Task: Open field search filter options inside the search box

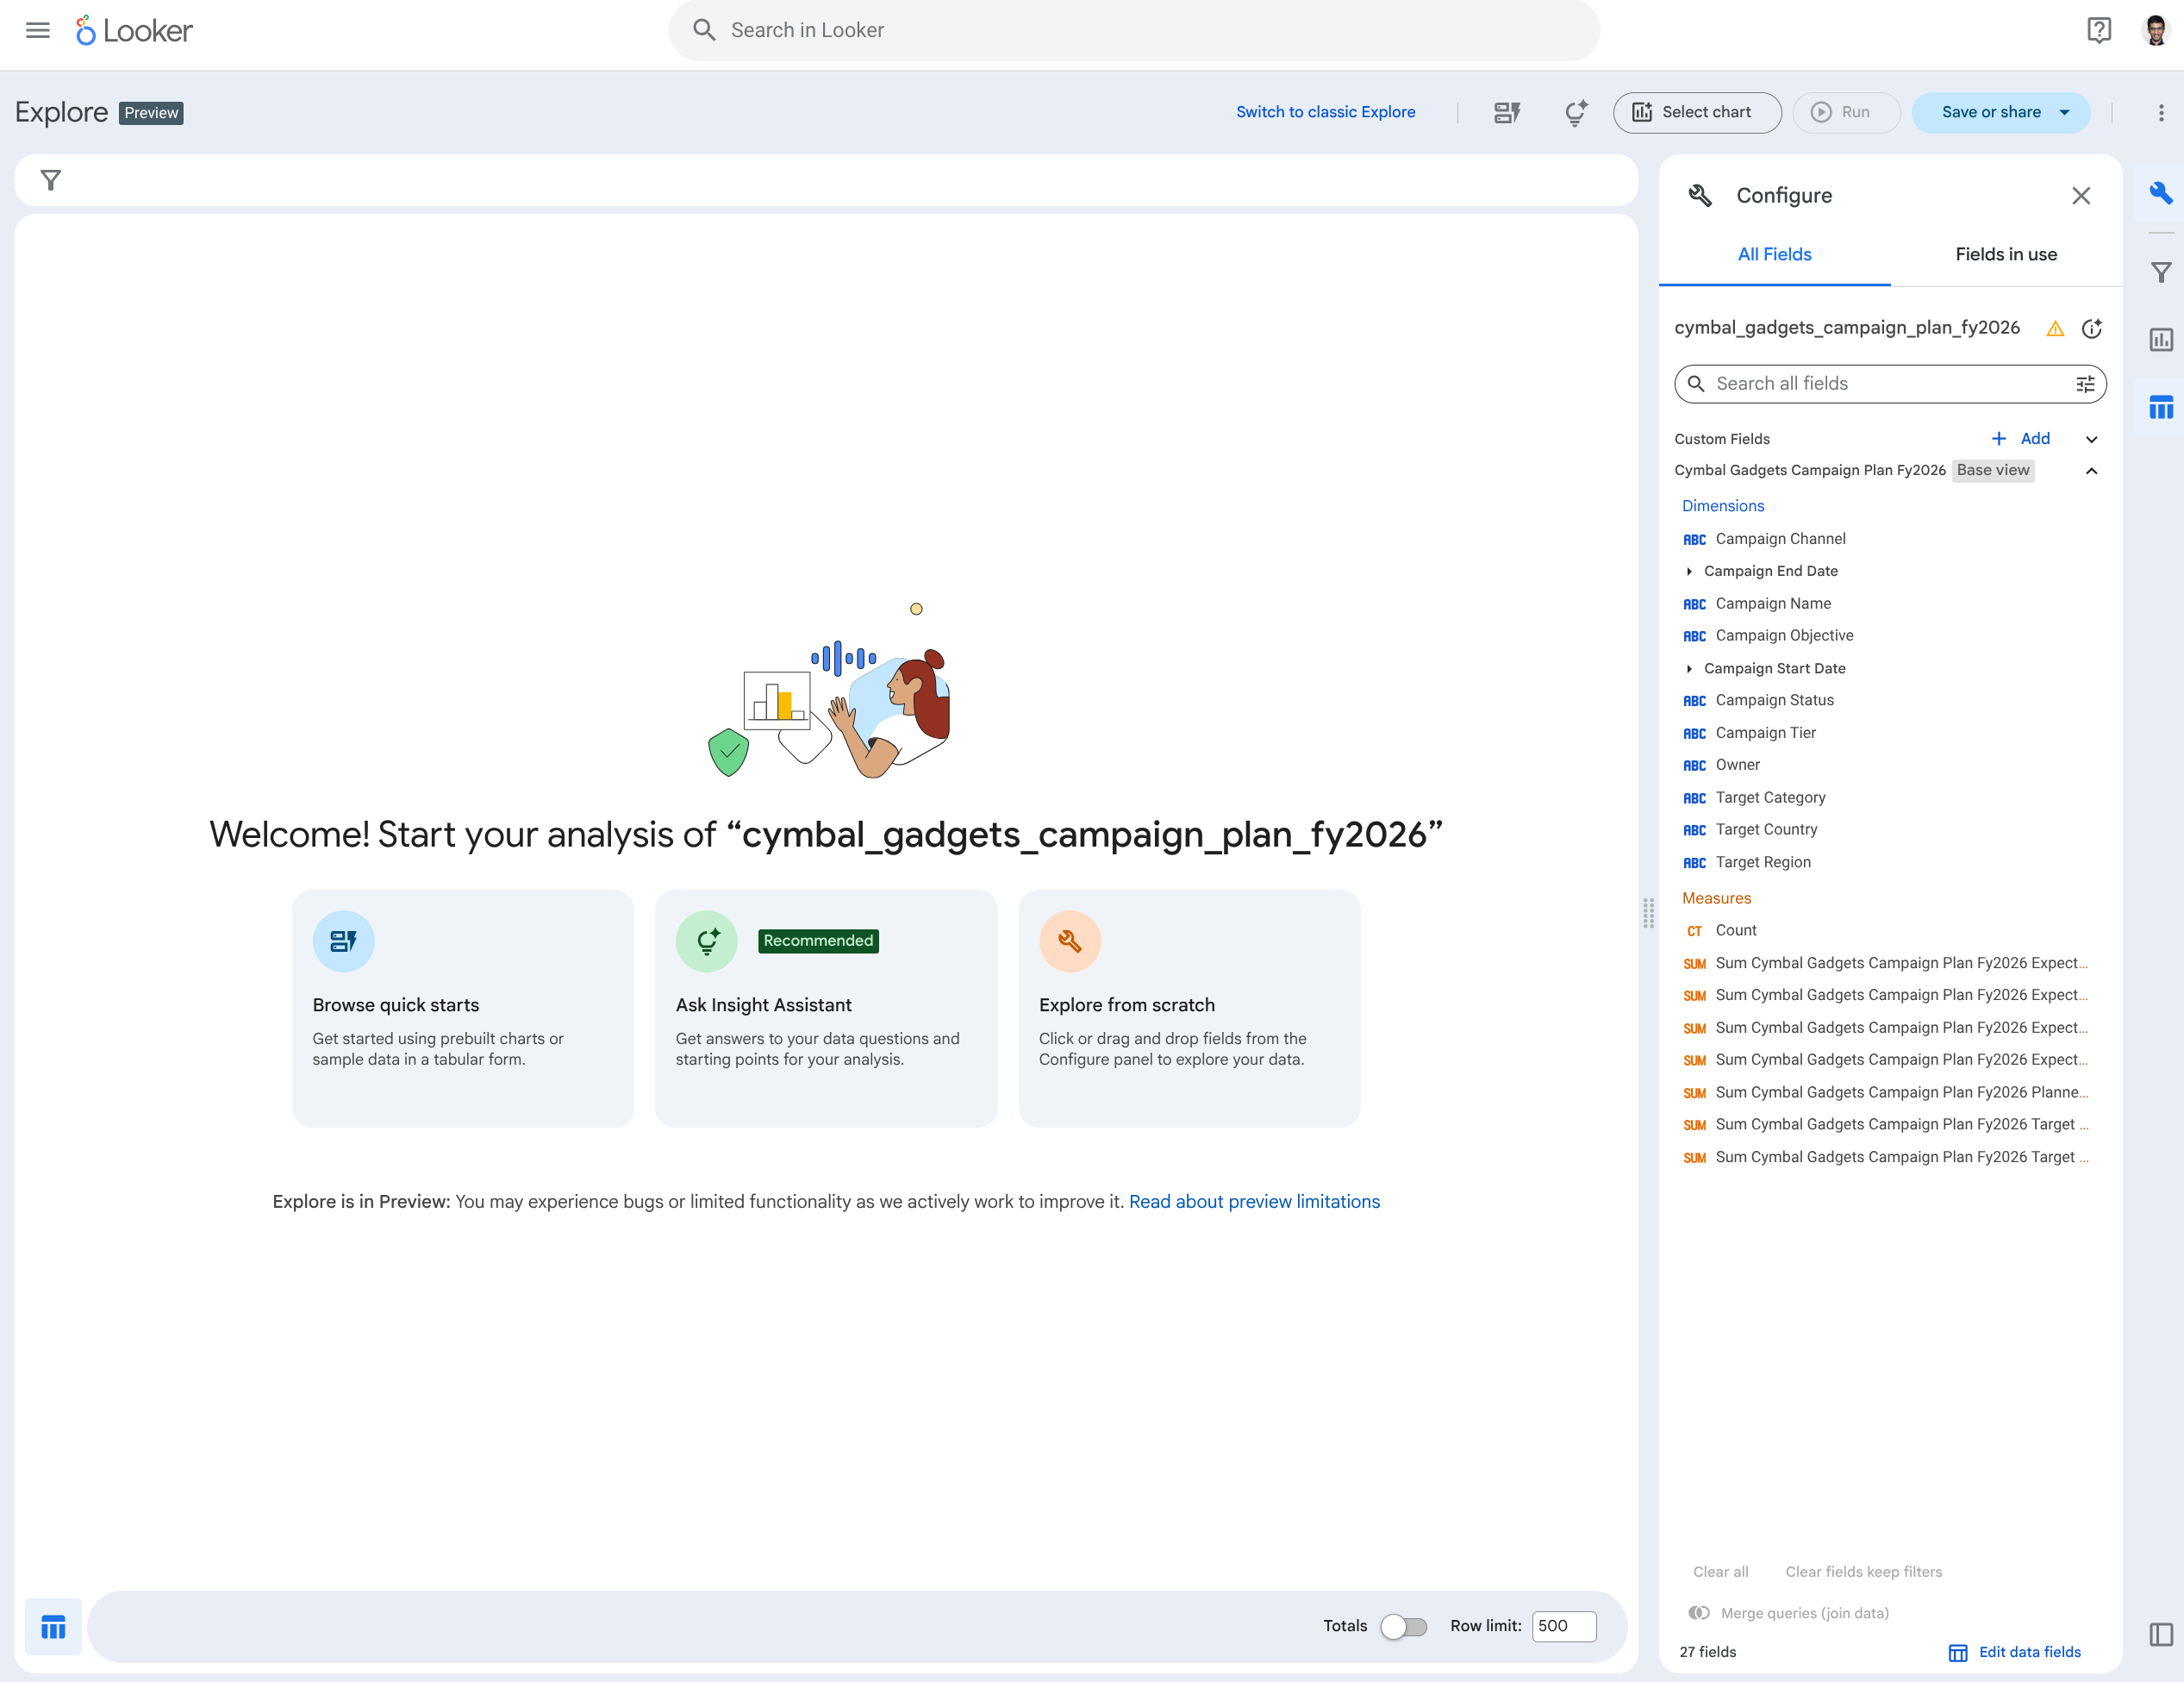Action: point(2085,383)
